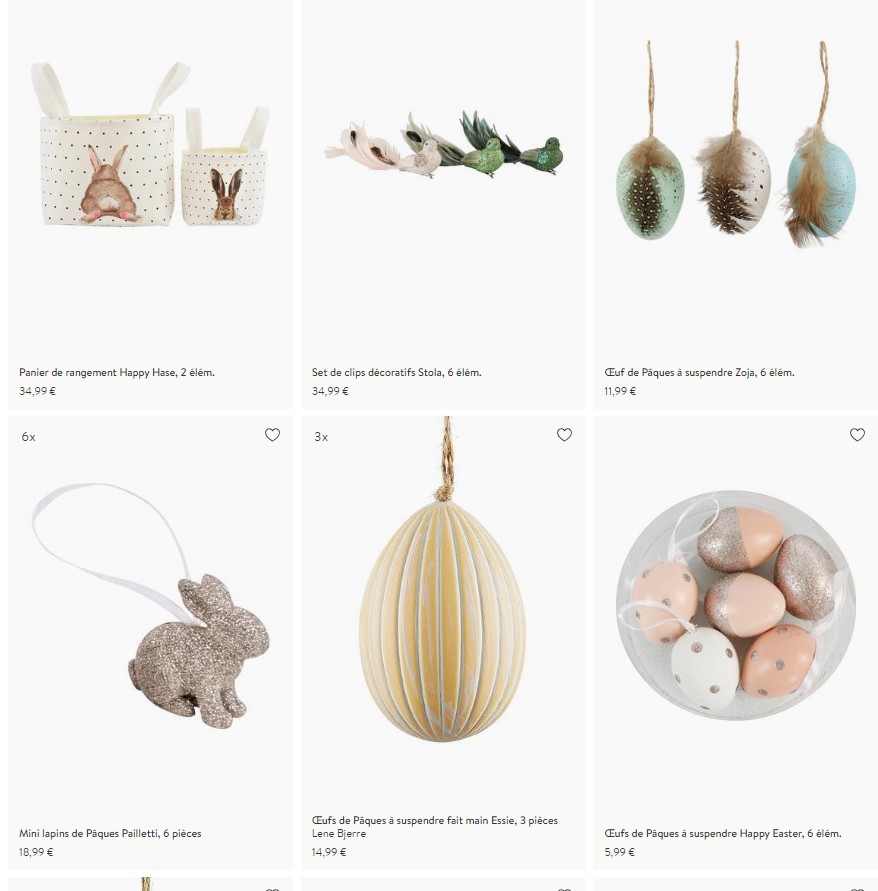View the Zoja feathered hanging eggs photo
Viewport: 878px width, 891px height.
(x=735, y=143)
